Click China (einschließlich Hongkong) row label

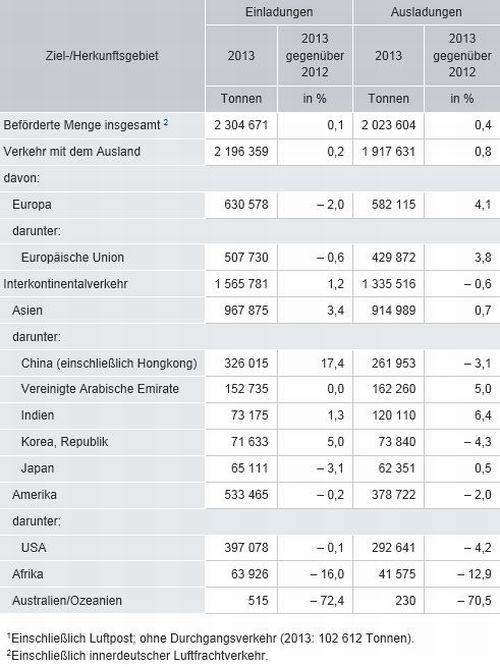tap(109, 363)
